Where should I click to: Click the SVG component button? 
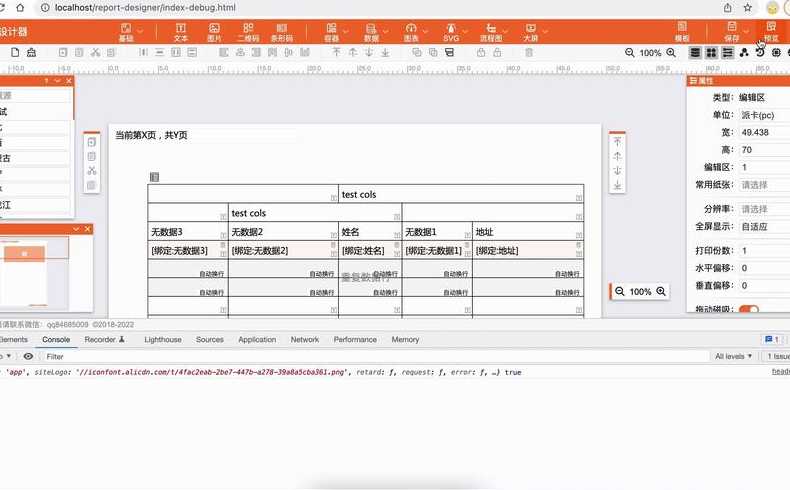(451, 32)
